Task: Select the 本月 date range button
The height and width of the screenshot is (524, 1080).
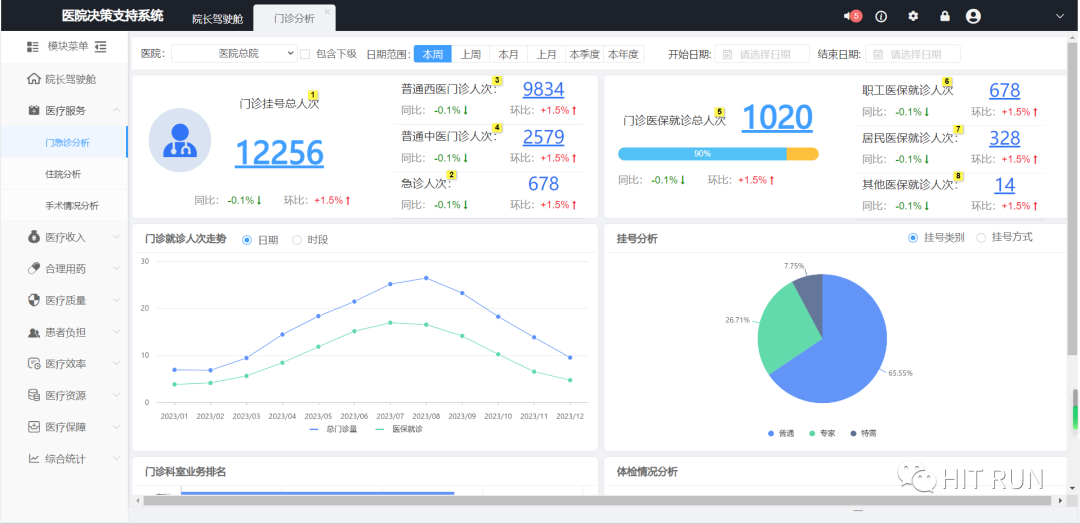Action: click(508, 54)
